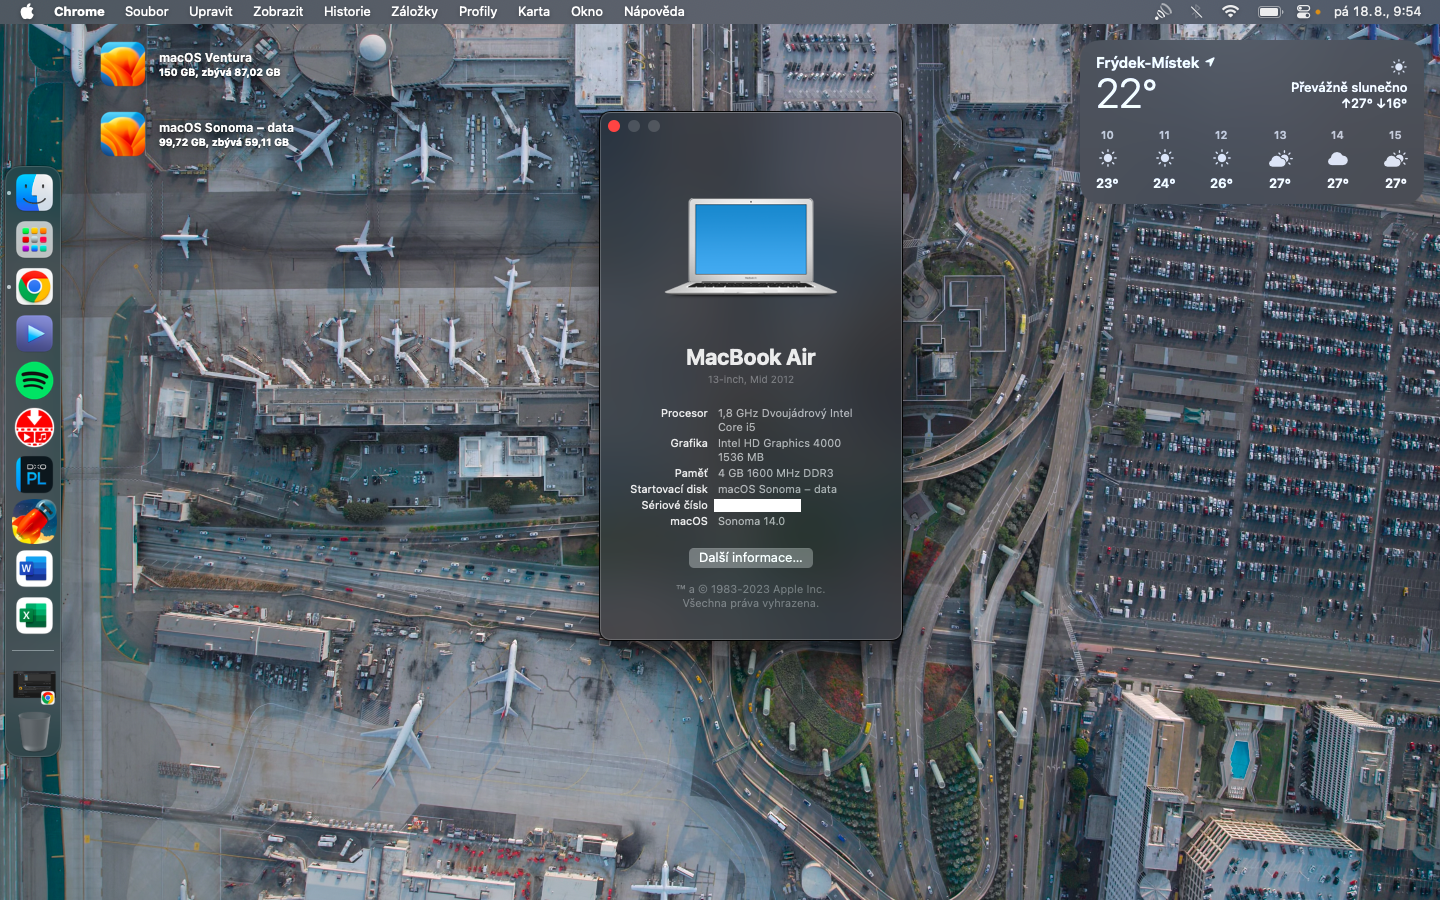The image size is (1440, 900).
Task: Click the Apple copyright notice text
Action: coord(751,596)
